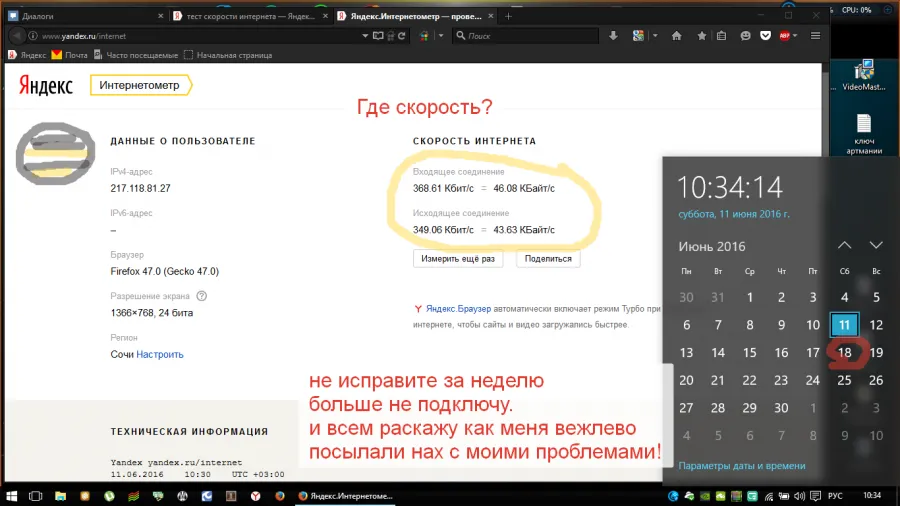Select June 30 in the calendar
This screenshot has width=900, height=506.
(x=781, y=408)
